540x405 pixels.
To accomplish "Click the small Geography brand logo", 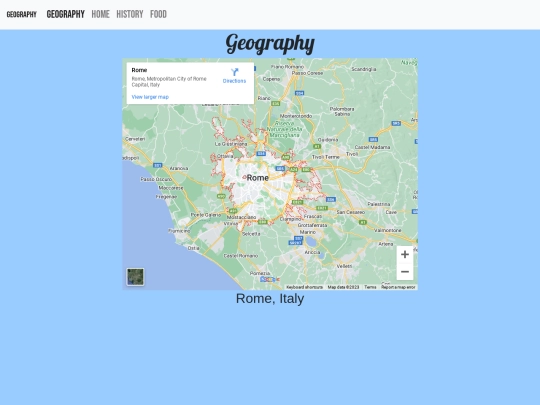I will coord(21,14).
